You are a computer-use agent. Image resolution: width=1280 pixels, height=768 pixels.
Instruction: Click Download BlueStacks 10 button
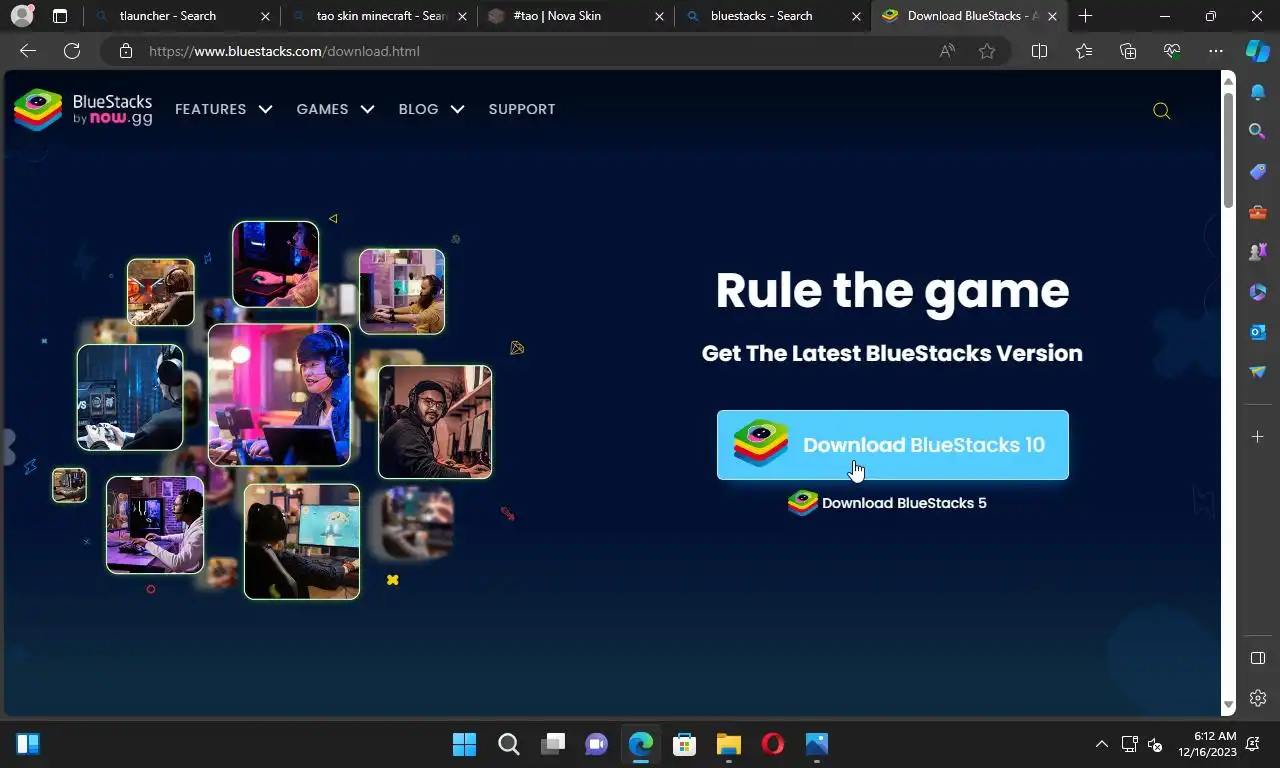(892, 445)
